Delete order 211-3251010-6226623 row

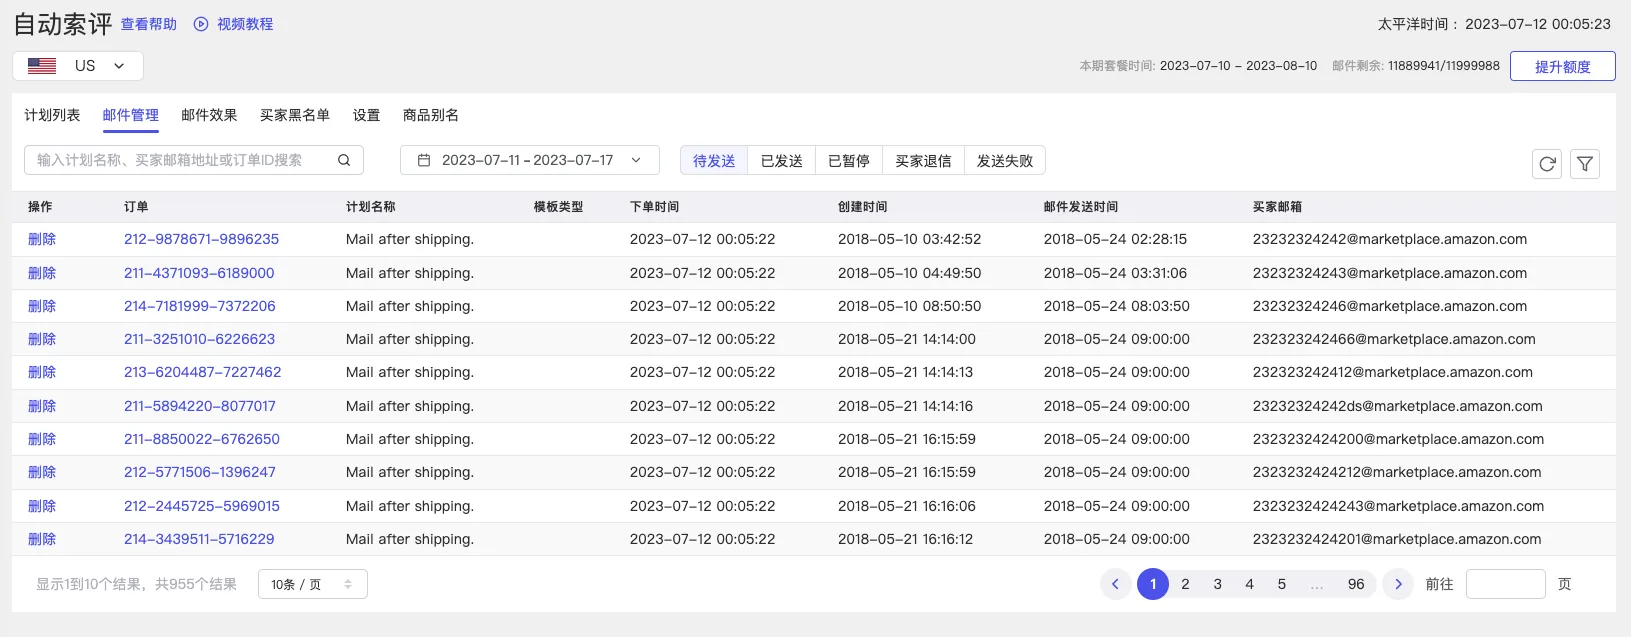coord(42,339)
